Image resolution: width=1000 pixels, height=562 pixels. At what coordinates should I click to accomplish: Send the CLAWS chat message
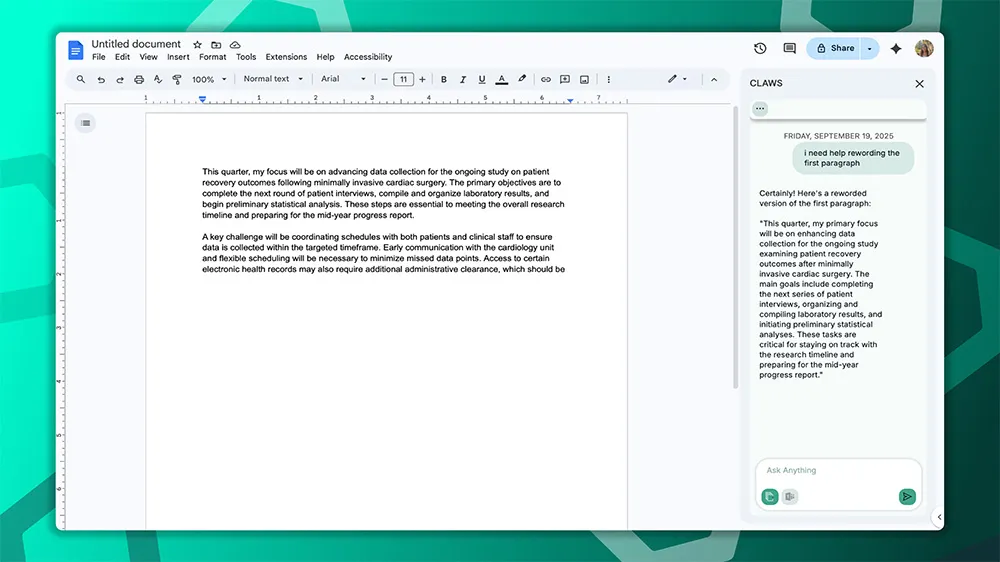(x=907, y=496)
